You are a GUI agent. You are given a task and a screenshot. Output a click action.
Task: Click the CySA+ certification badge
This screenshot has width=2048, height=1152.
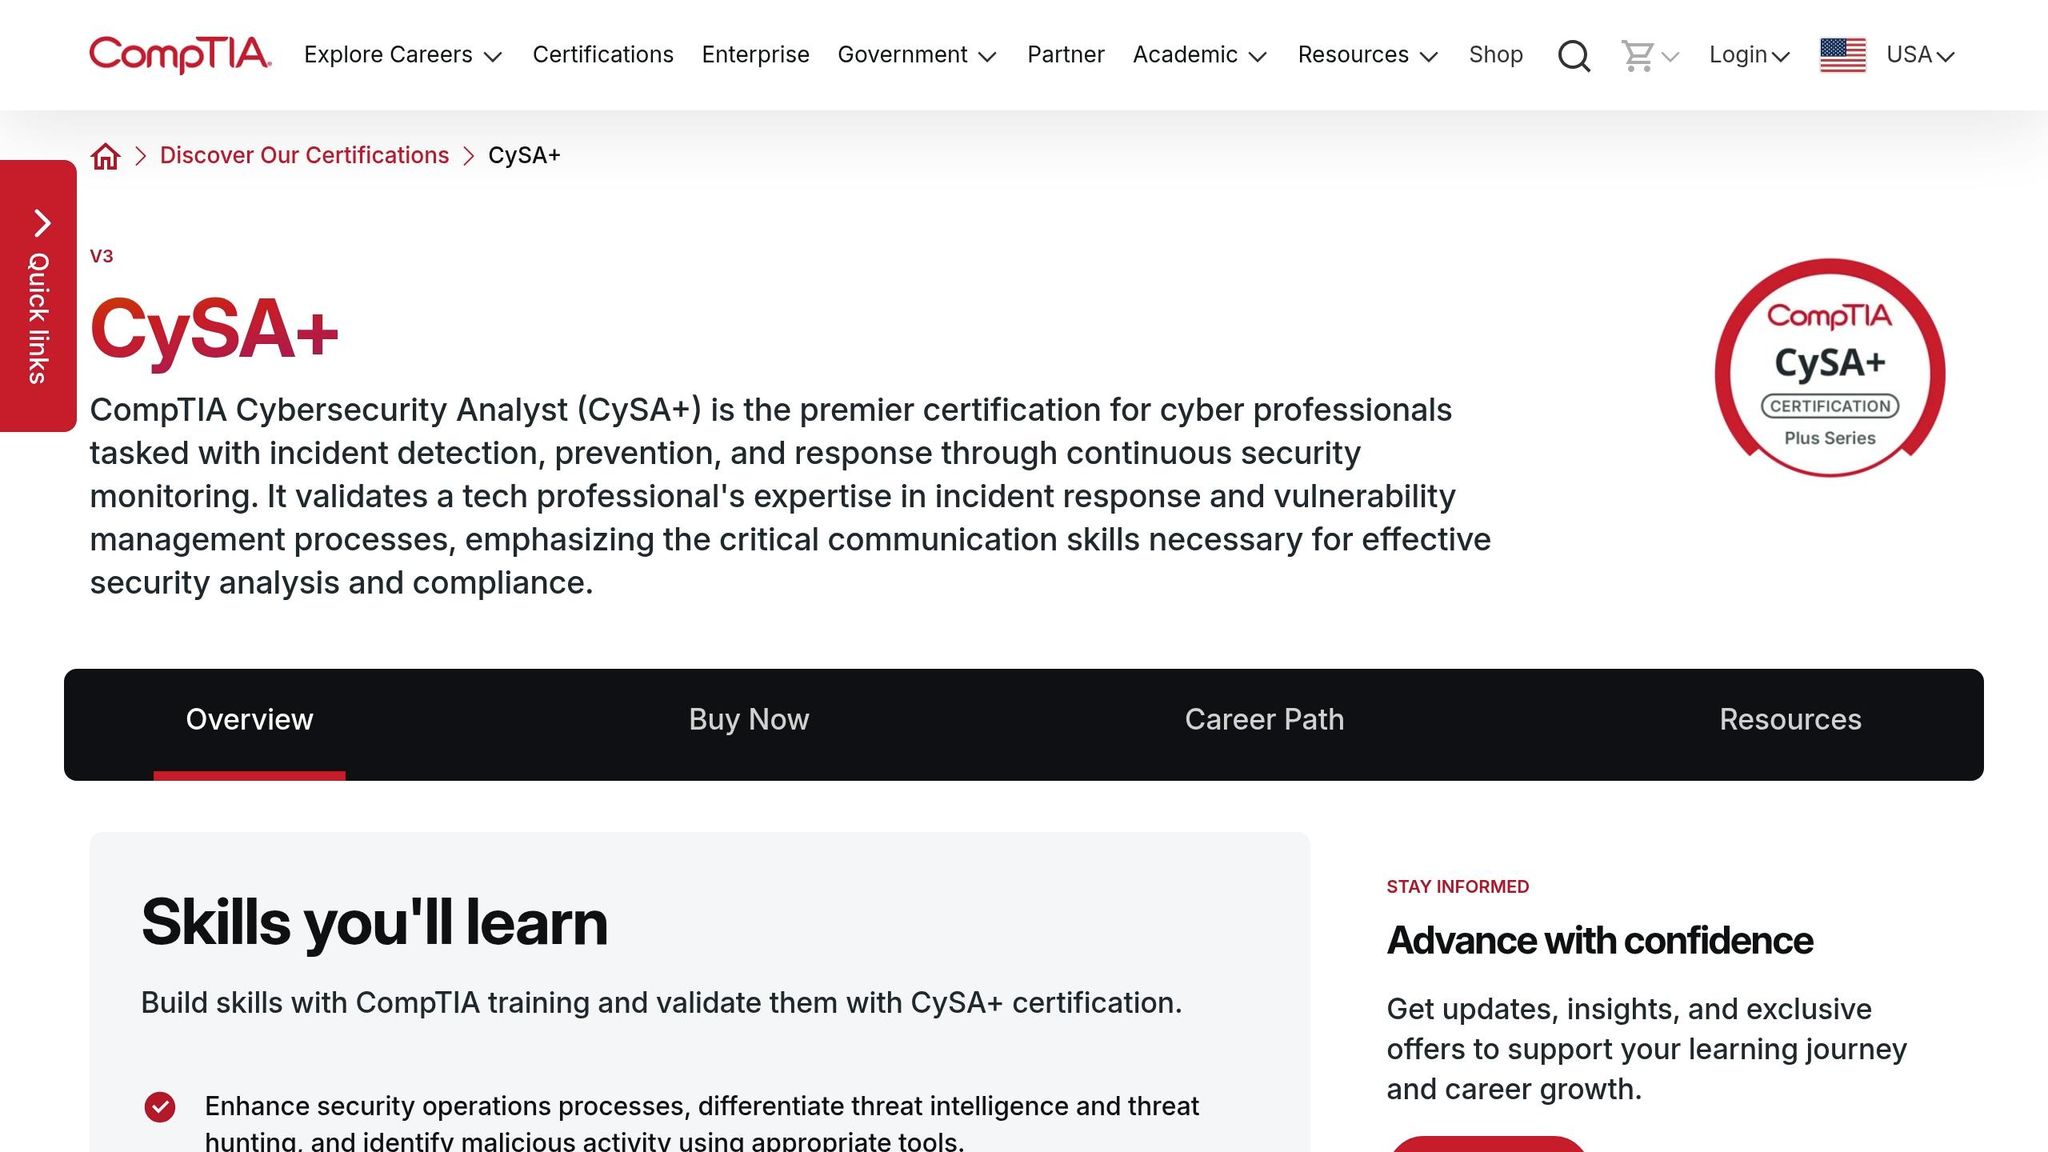click(x=1829, y=368)
